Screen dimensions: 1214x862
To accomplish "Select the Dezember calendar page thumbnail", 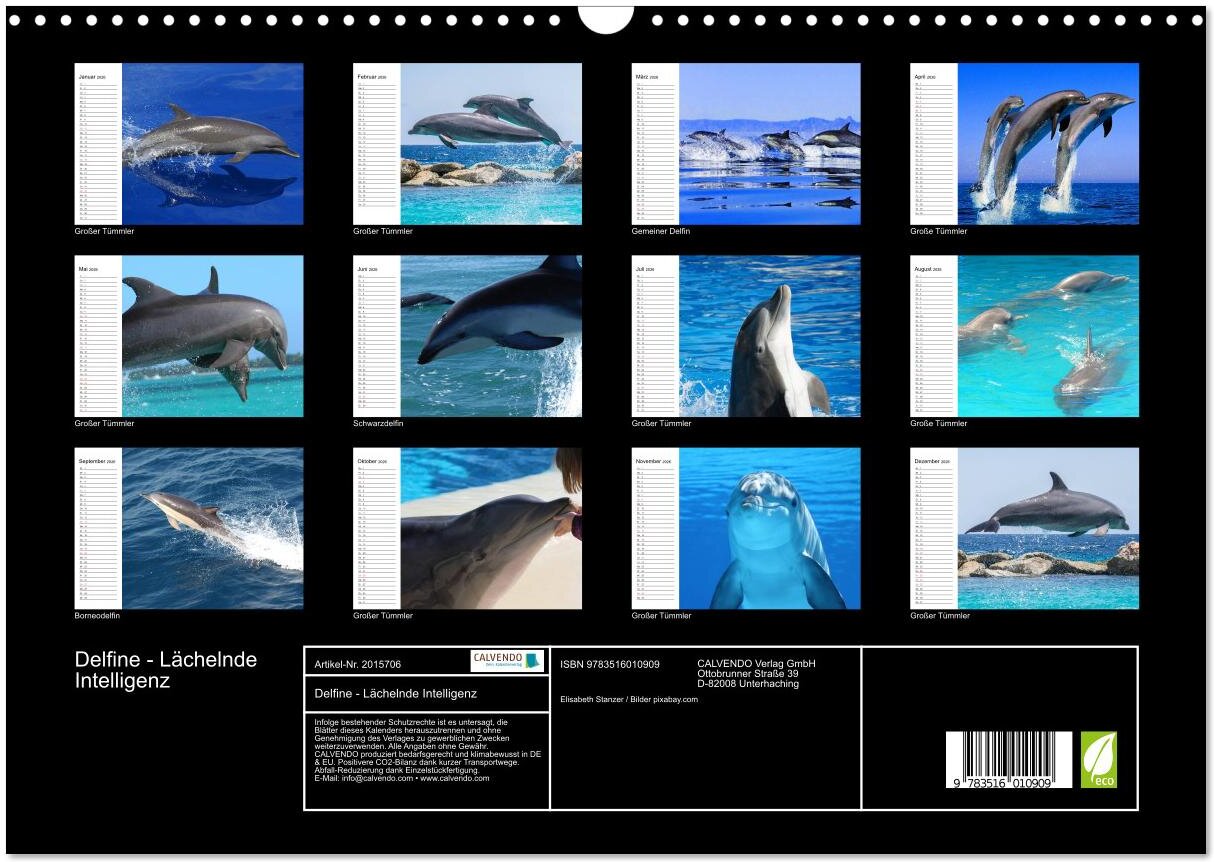I will click(x=1024, y=528).
